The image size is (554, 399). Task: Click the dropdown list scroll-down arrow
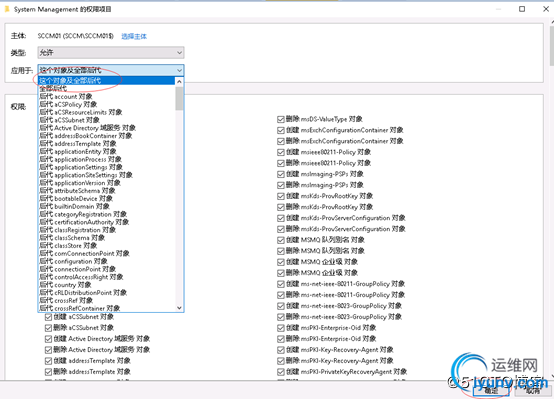tap(179, 308)
